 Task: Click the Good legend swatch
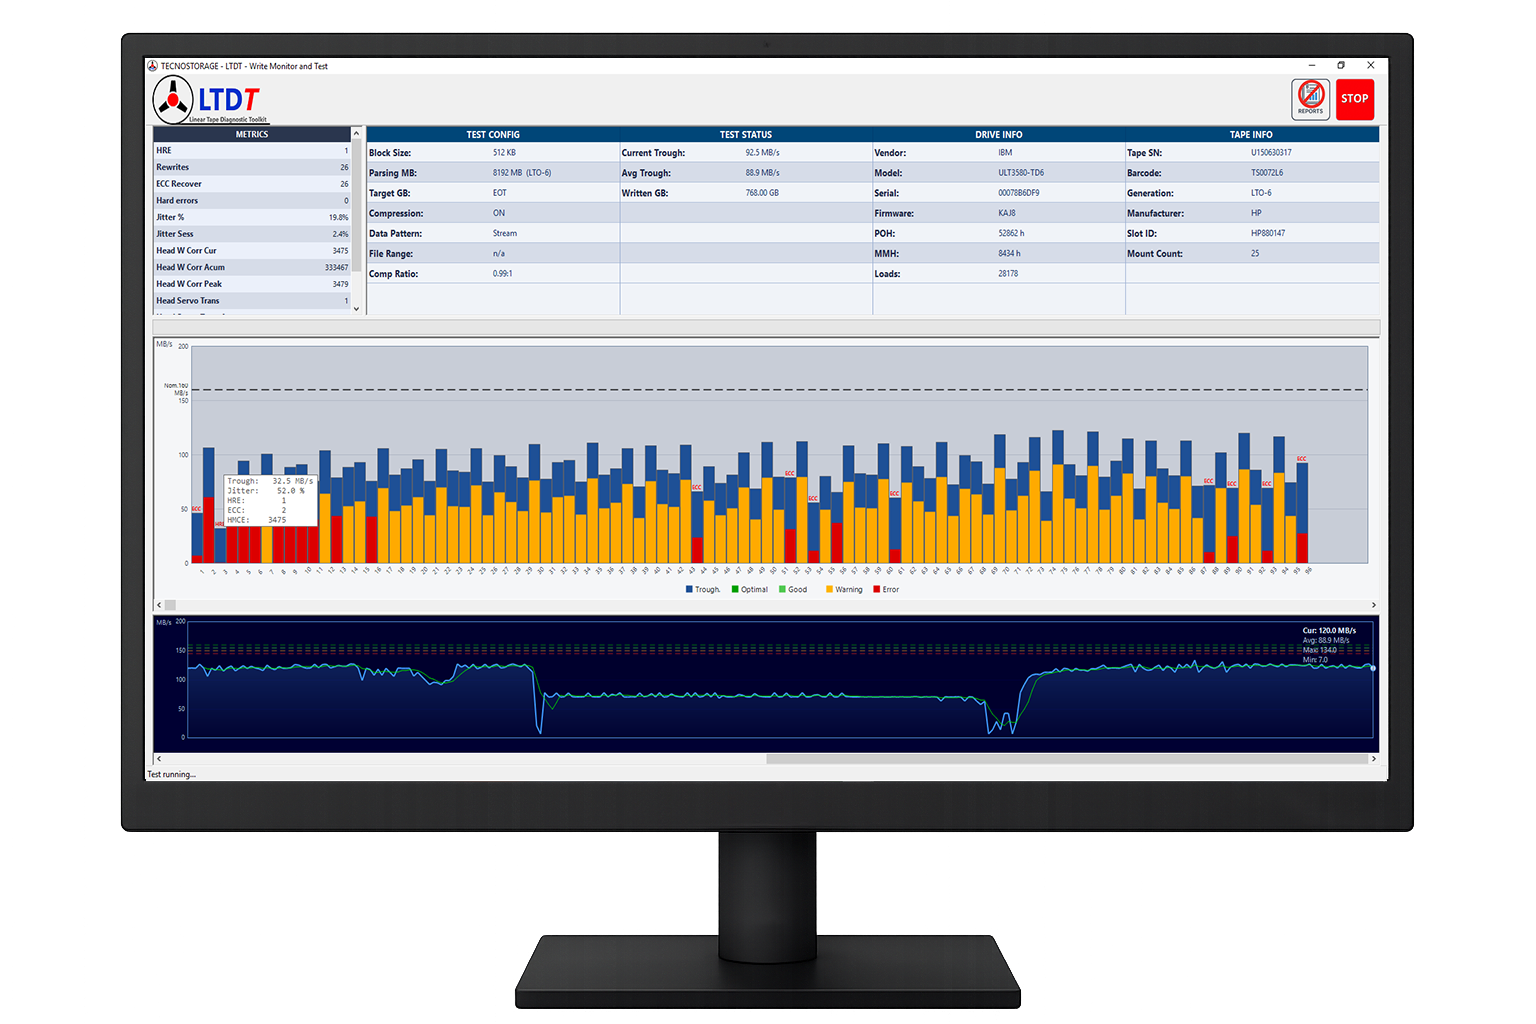(782, 589)
